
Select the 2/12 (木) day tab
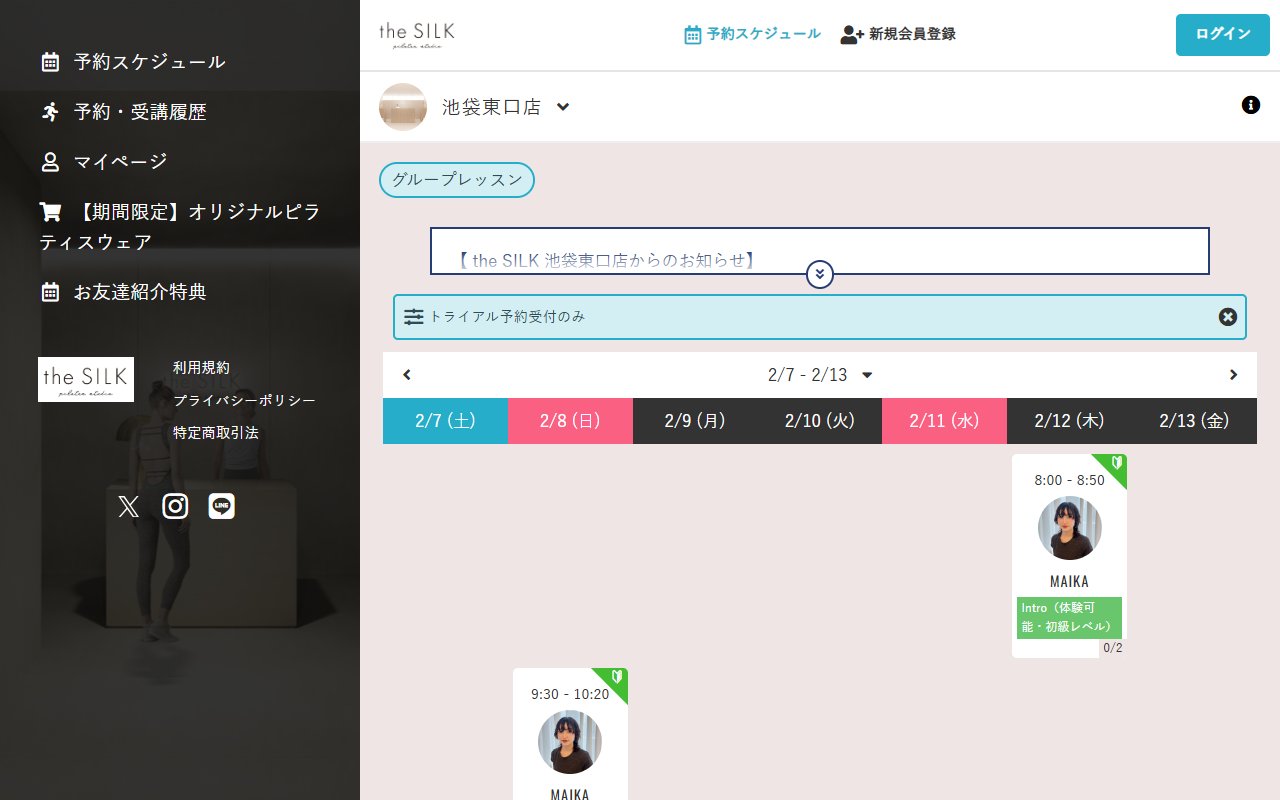click(1069, 421)
